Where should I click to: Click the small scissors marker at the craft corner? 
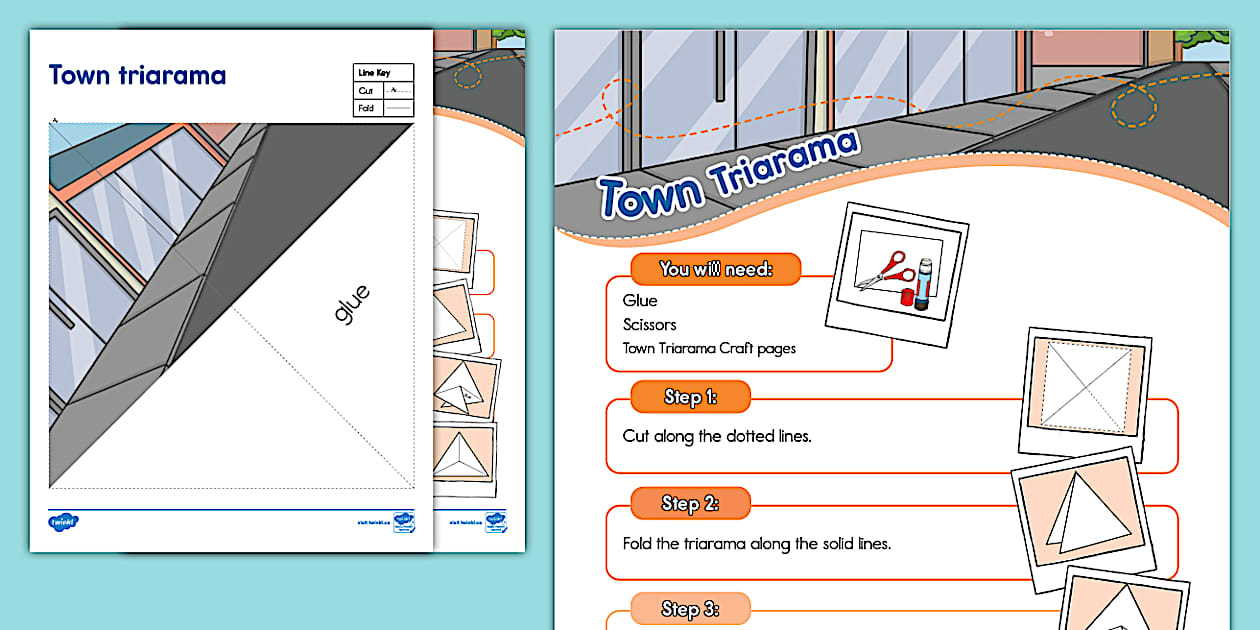(55, 120)
